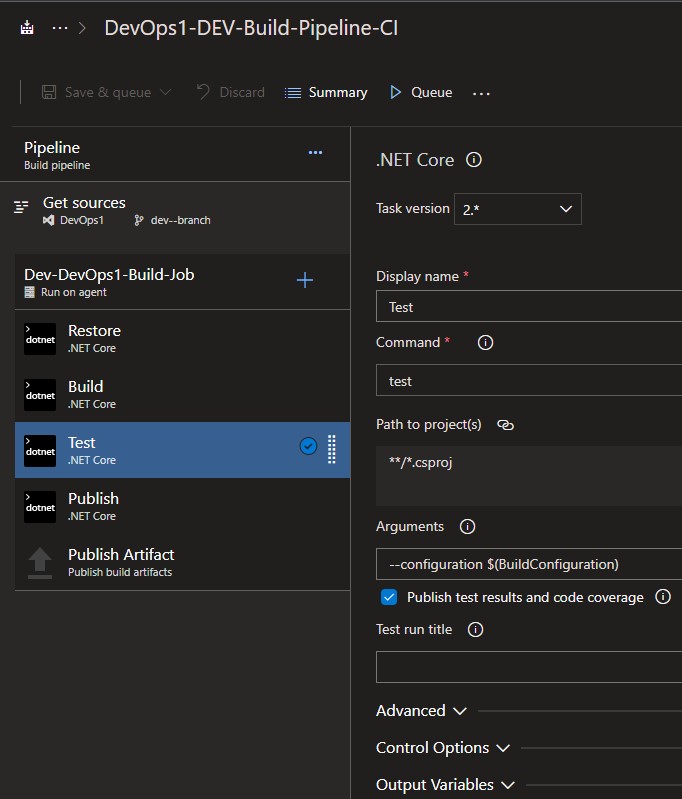Add a task to the agent job
This screenshot has width=682, height=799.
(305, 280)
